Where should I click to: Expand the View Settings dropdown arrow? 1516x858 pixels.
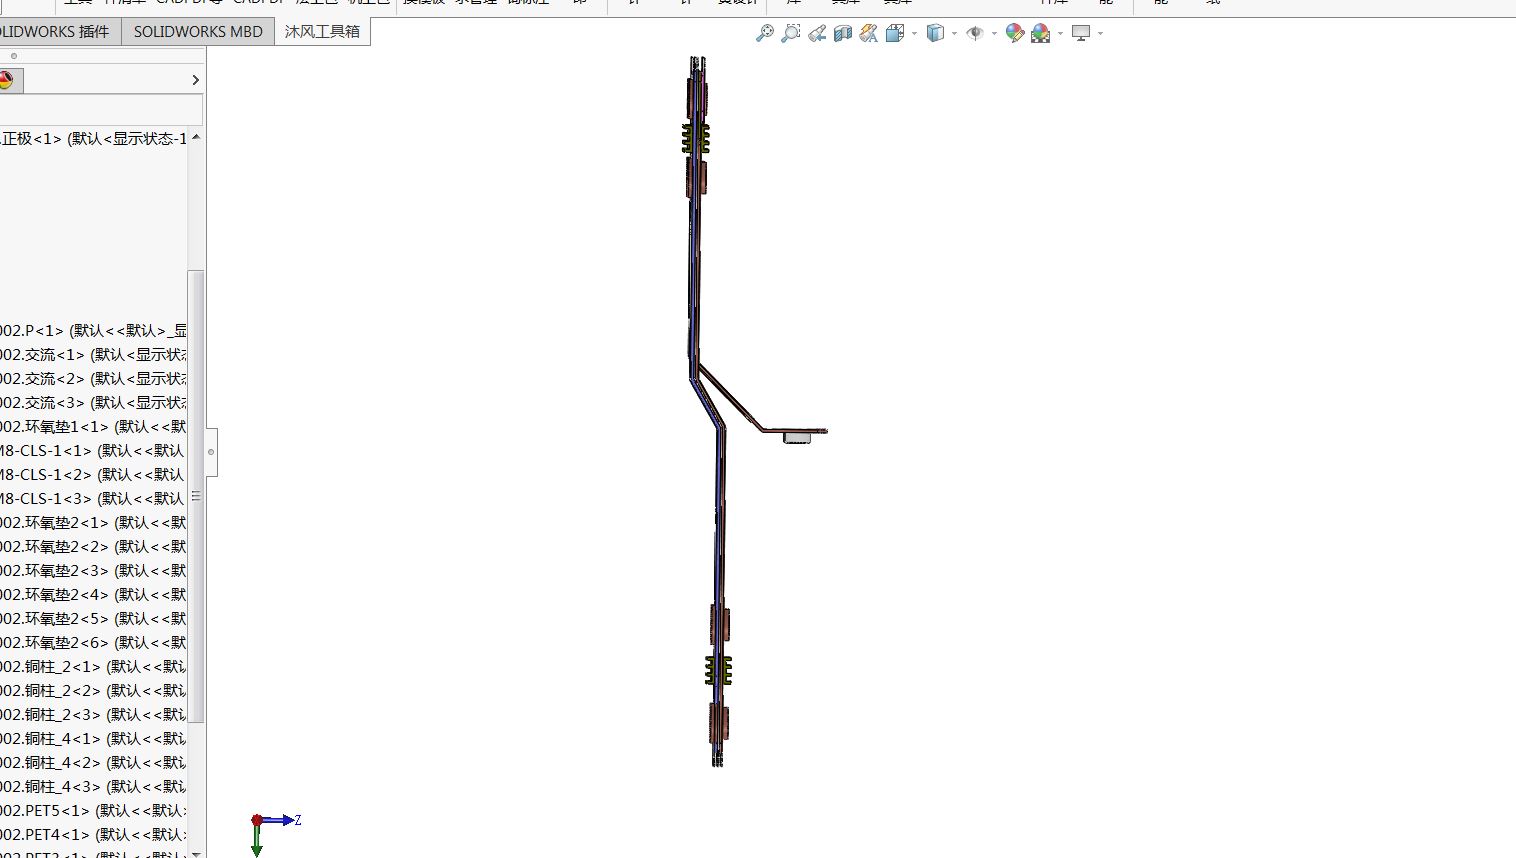(1100, 33)
